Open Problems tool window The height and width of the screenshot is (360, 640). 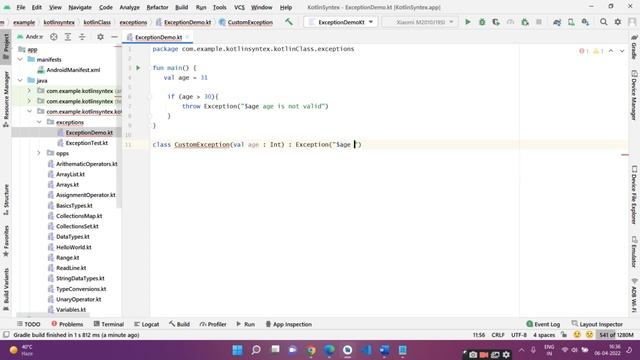pos(67,324)
